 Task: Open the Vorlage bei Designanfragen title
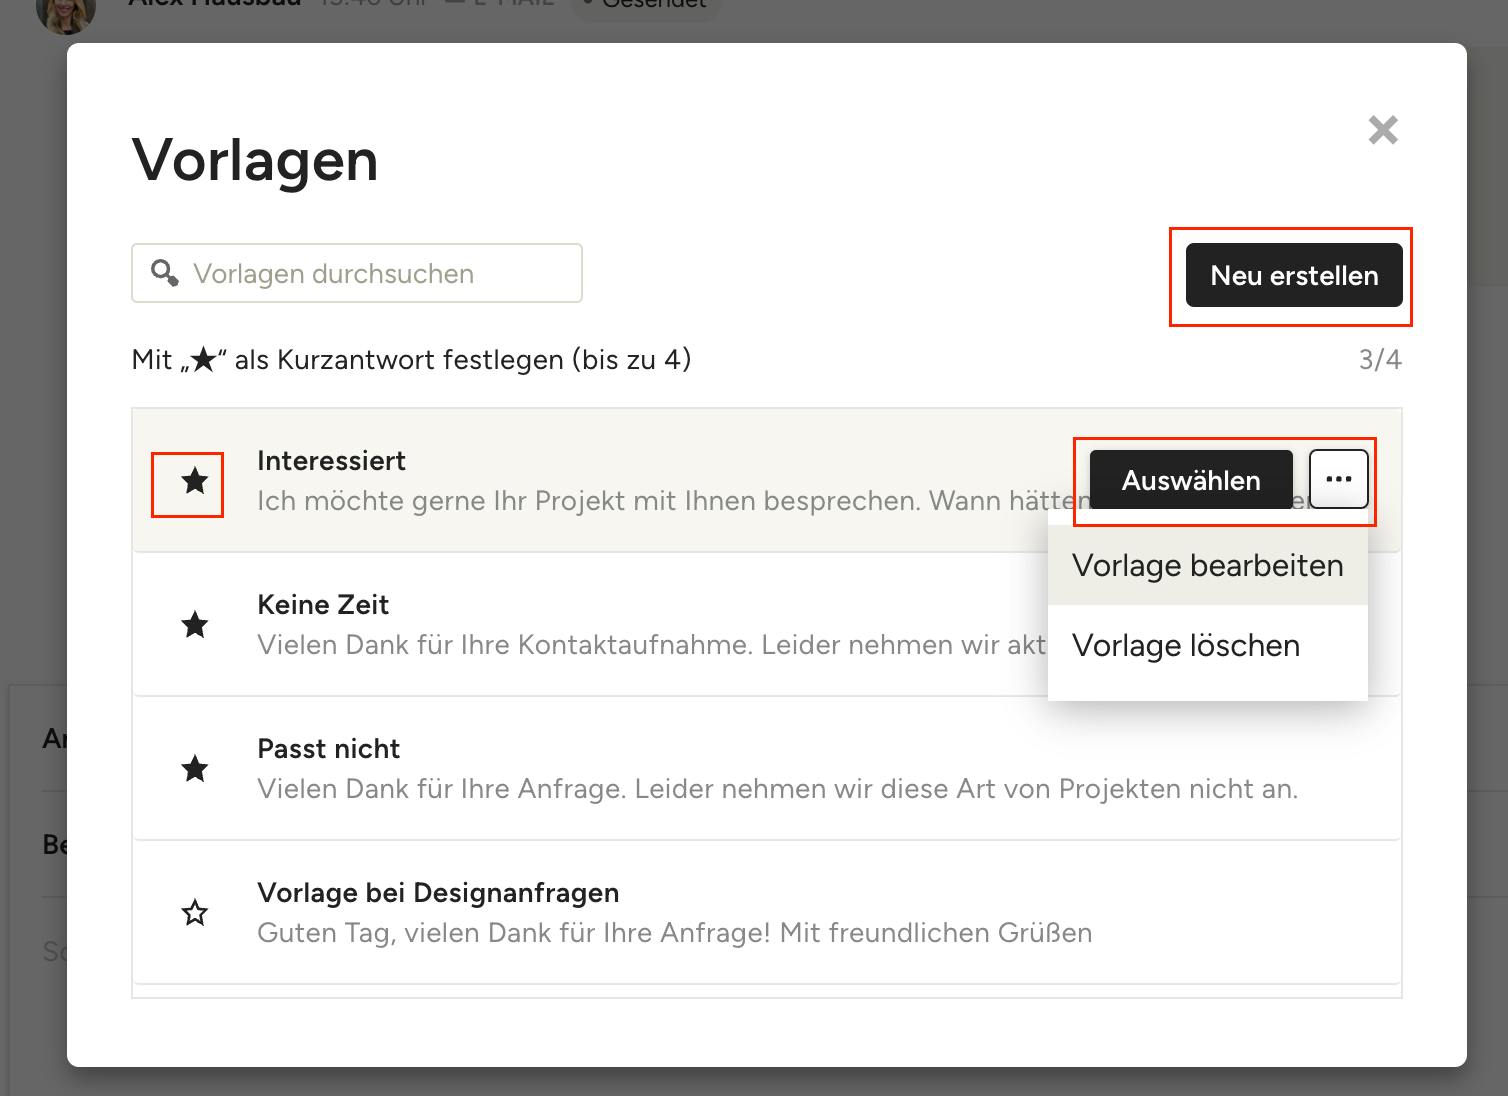[x=437, y=893]
